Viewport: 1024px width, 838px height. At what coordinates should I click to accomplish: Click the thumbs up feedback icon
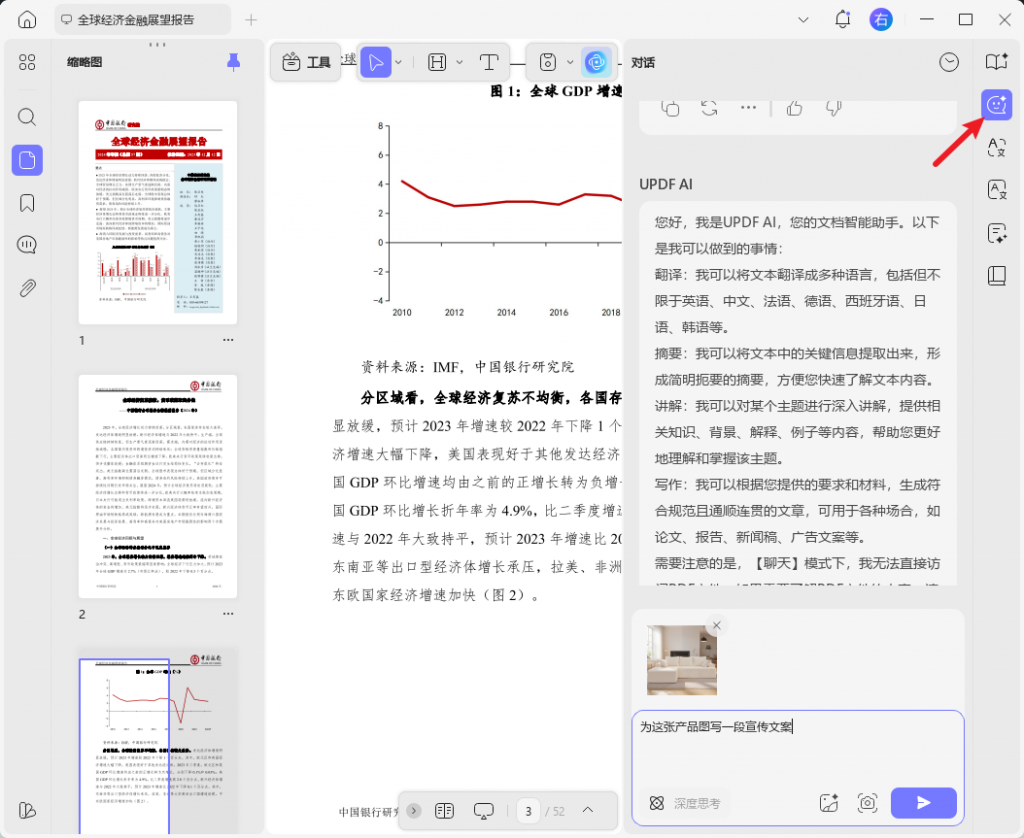pos(795,107)
